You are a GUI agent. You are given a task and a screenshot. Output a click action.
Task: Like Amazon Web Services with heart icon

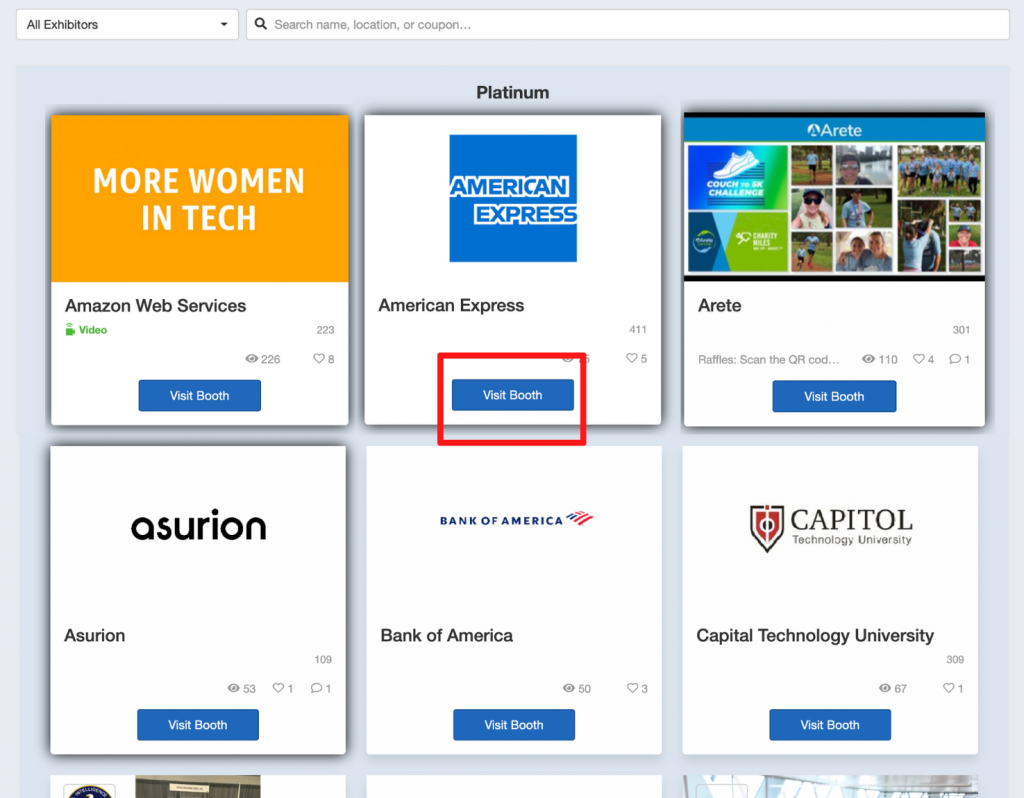(x=319, y=359)
